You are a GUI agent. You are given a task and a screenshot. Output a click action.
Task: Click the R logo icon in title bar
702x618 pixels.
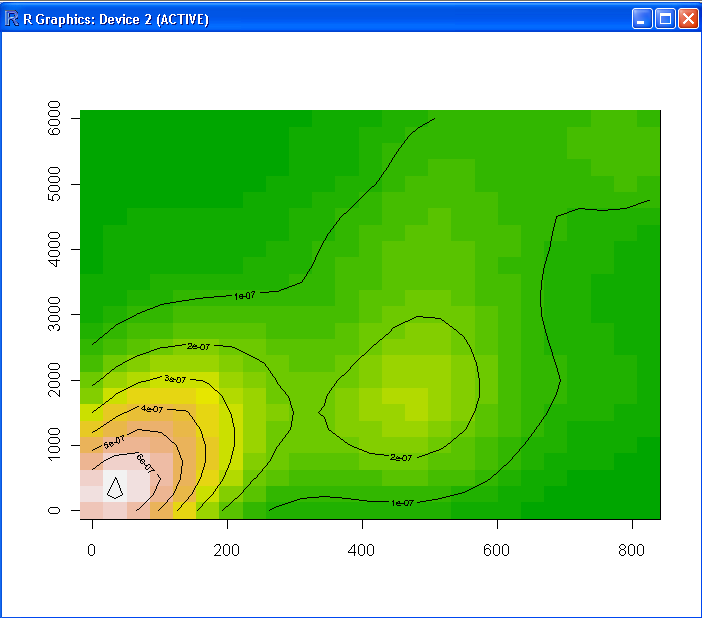12,18
